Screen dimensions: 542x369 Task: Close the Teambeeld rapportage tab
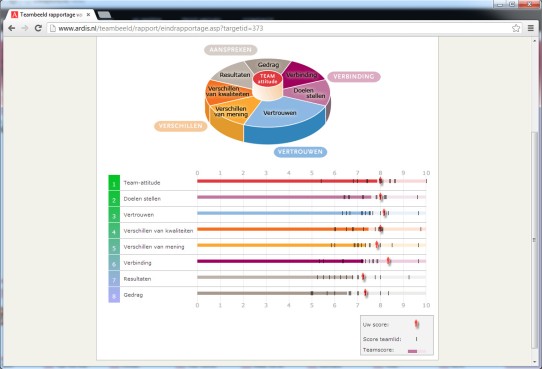click(x=88, y=15)
